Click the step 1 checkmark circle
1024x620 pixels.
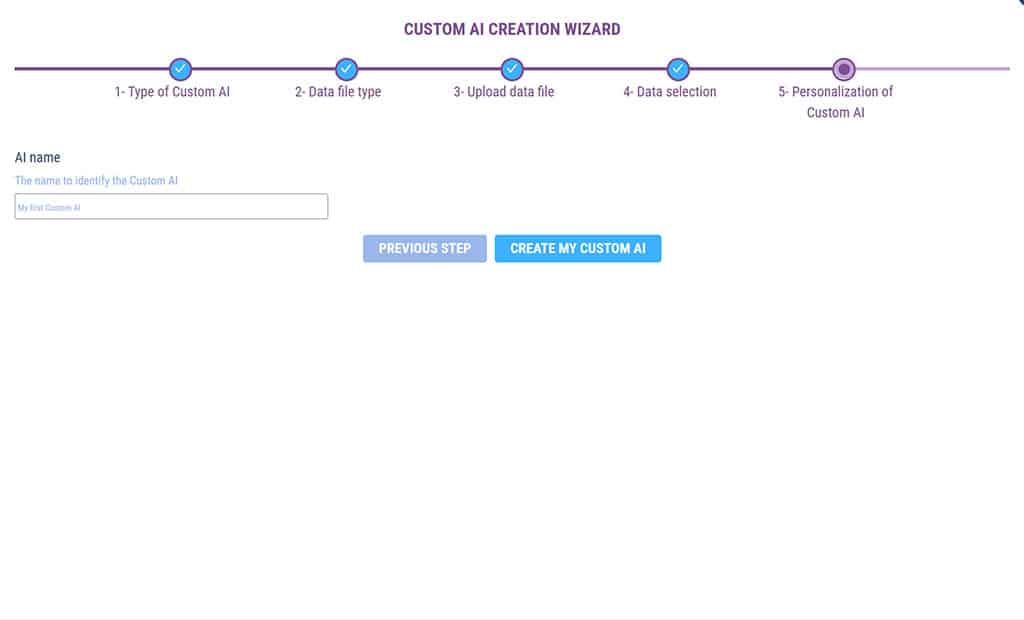click(x=180, y=69)
